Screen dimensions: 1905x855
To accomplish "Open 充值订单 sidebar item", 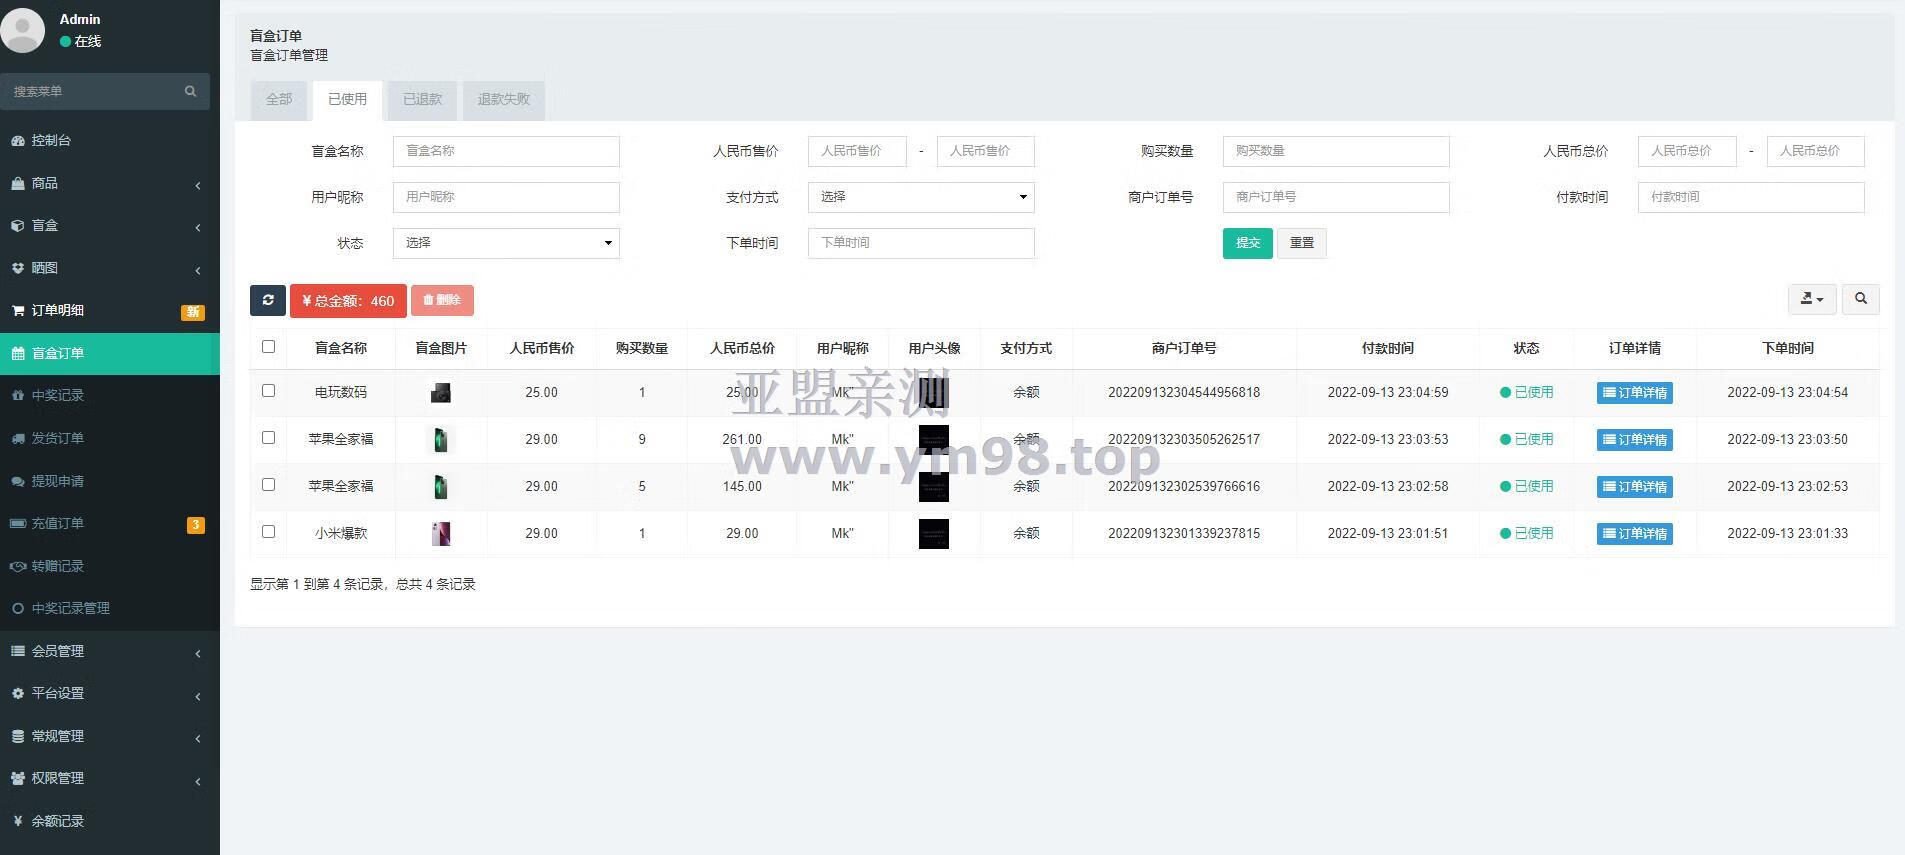I will click(110, 523).
